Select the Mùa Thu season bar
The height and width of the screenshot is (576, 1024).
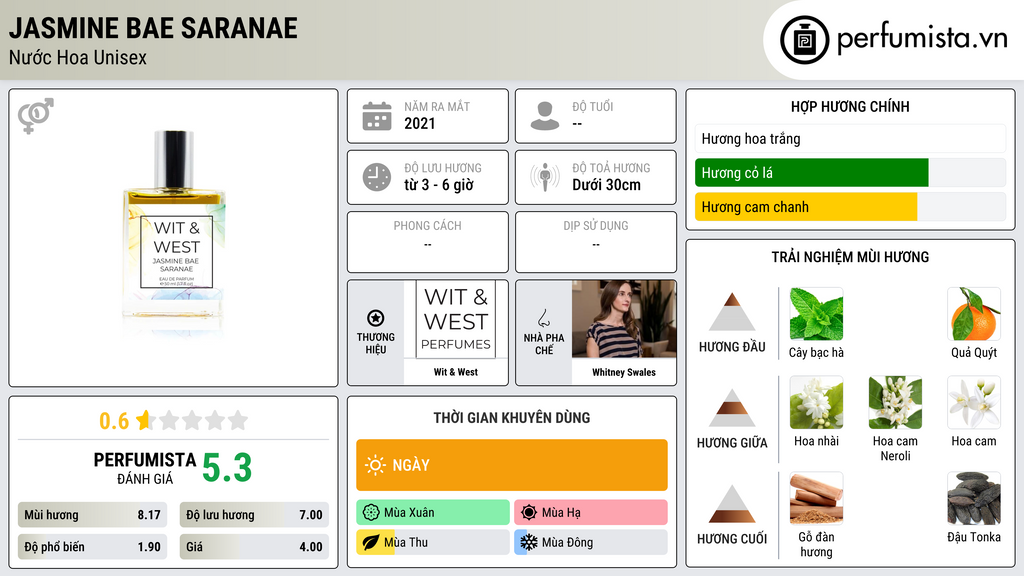(433, 543)
